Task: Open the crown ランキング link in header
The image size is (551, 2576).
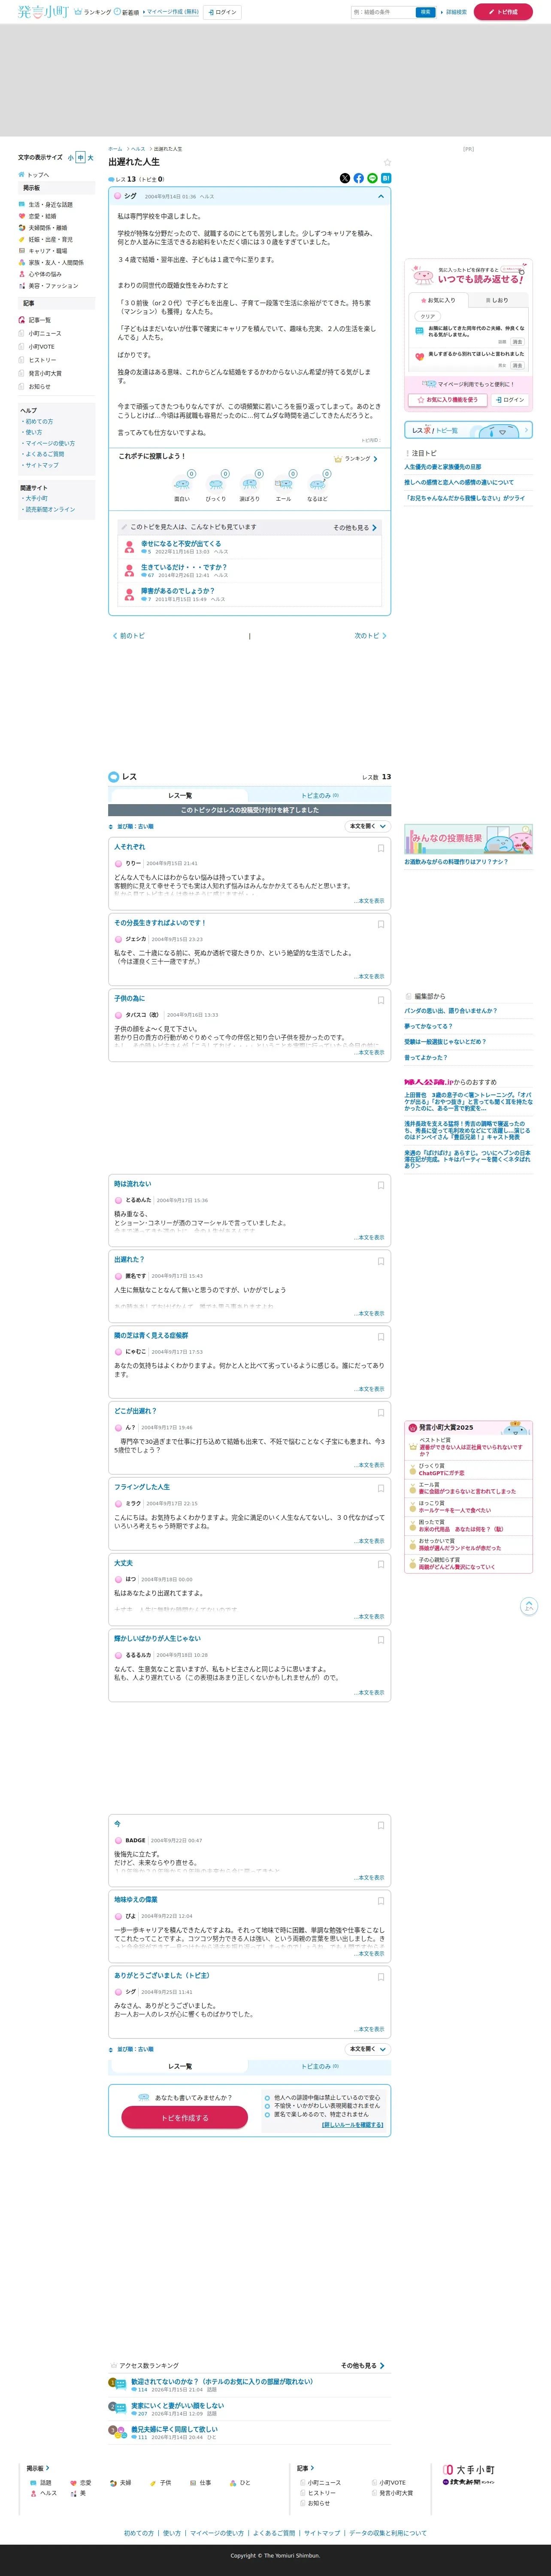Action: coord(93,12)
